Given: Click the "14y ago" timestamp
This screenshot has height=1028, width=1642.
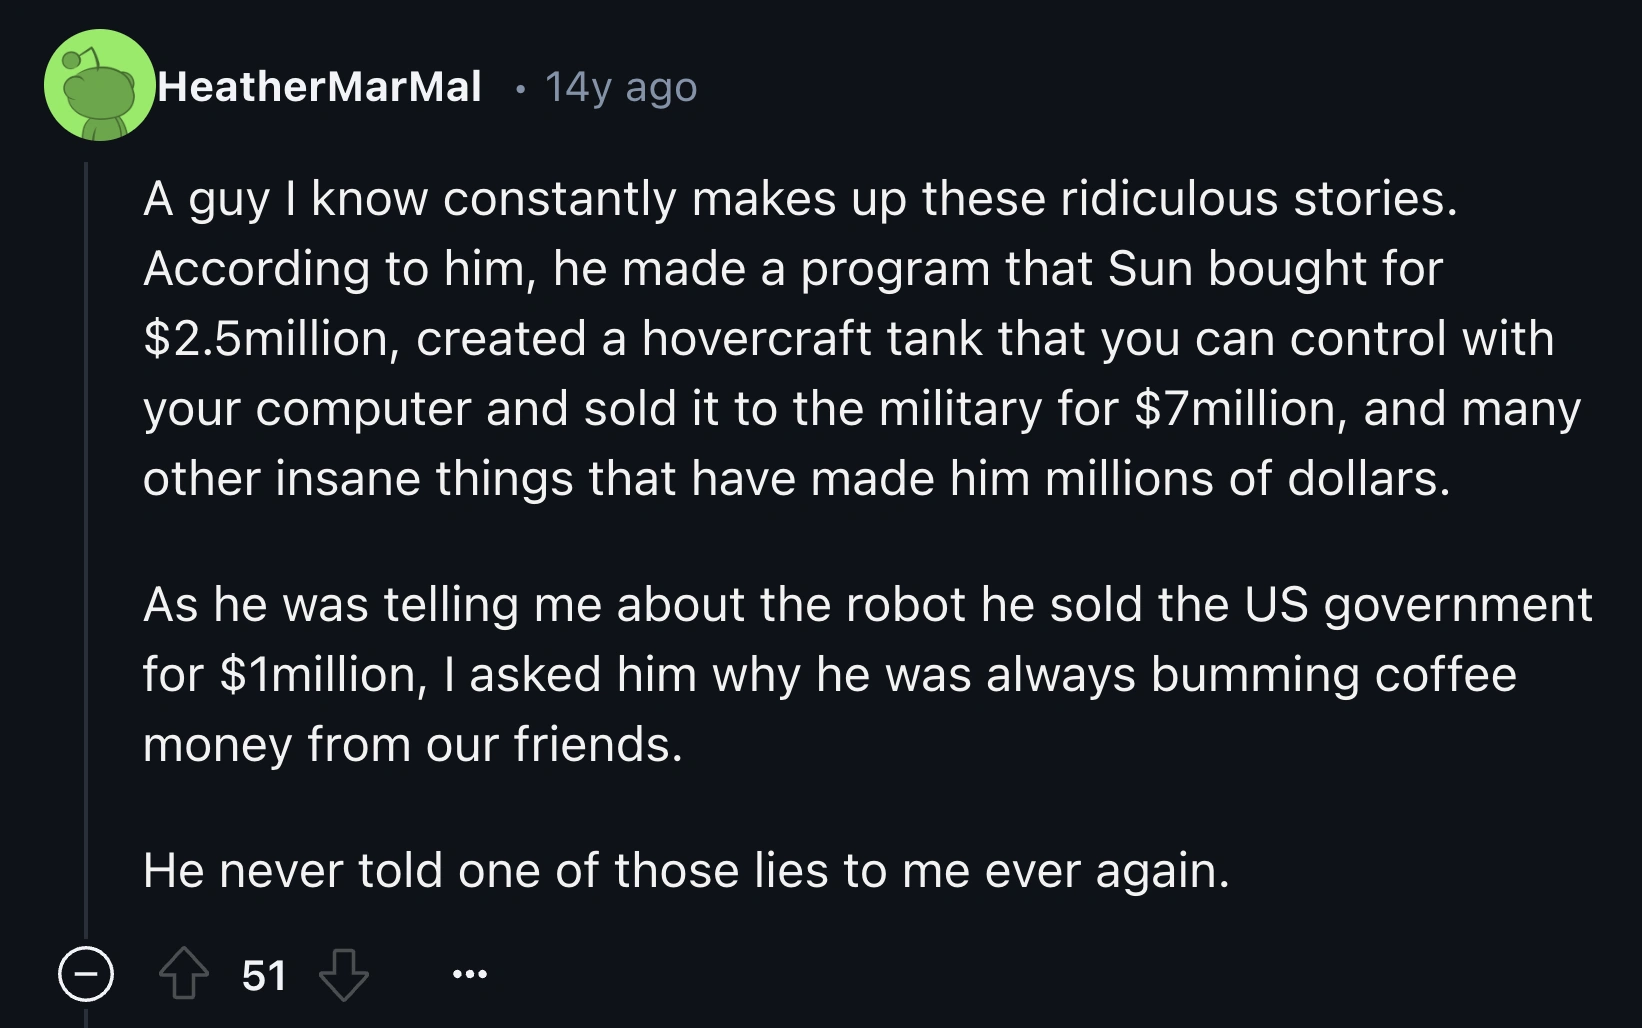Looking at the screenshot, I should point(620,88).
